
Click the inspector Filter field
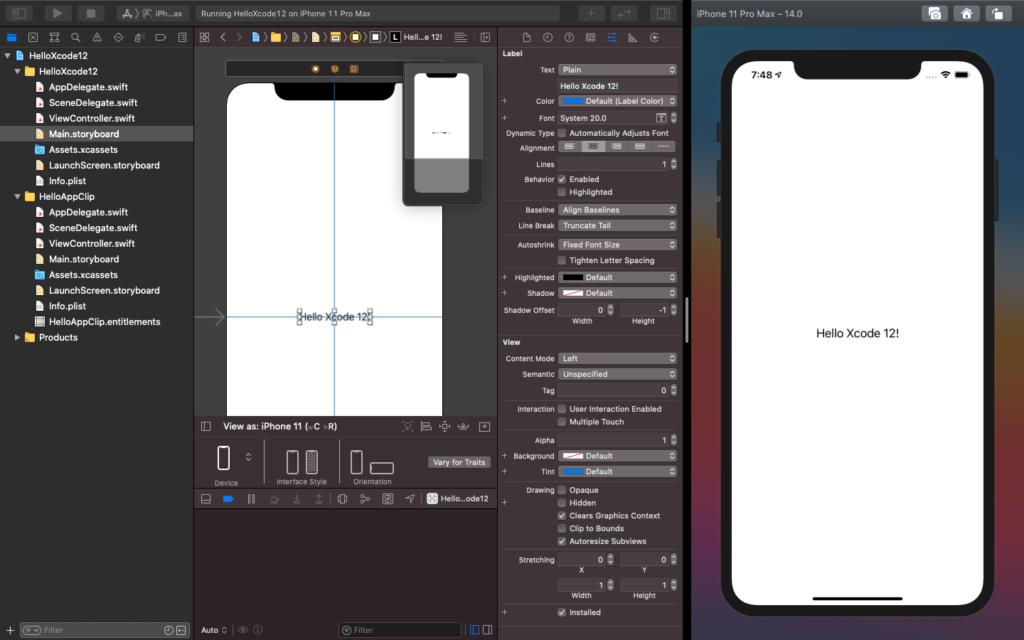[x=399, y=630]
